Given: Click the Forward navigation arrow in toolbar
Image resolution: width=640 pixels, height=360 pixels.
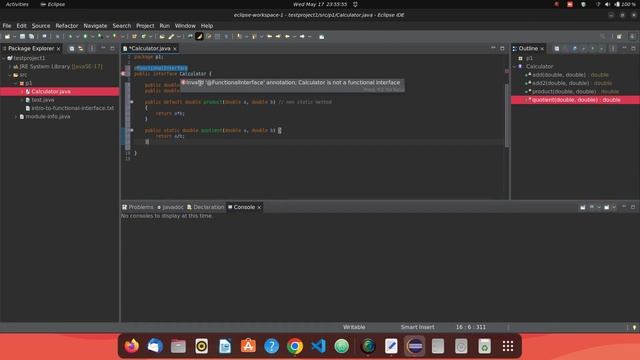Looking at the screenshot, I should pos(302,37).
